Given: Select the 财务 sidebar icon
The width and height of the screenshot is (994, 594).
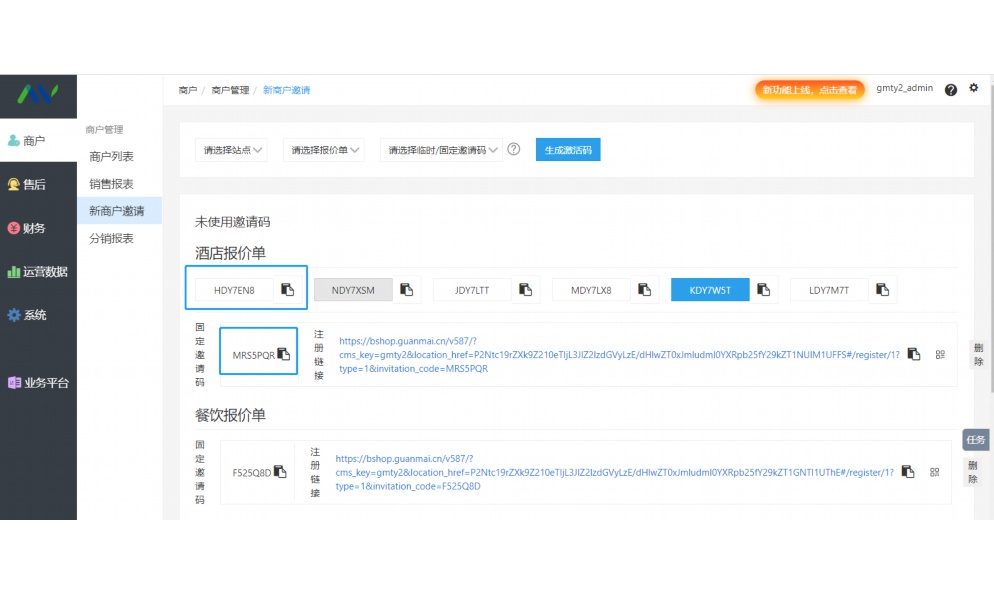Looking at the screenshot, I should click(x=38, y=228).
